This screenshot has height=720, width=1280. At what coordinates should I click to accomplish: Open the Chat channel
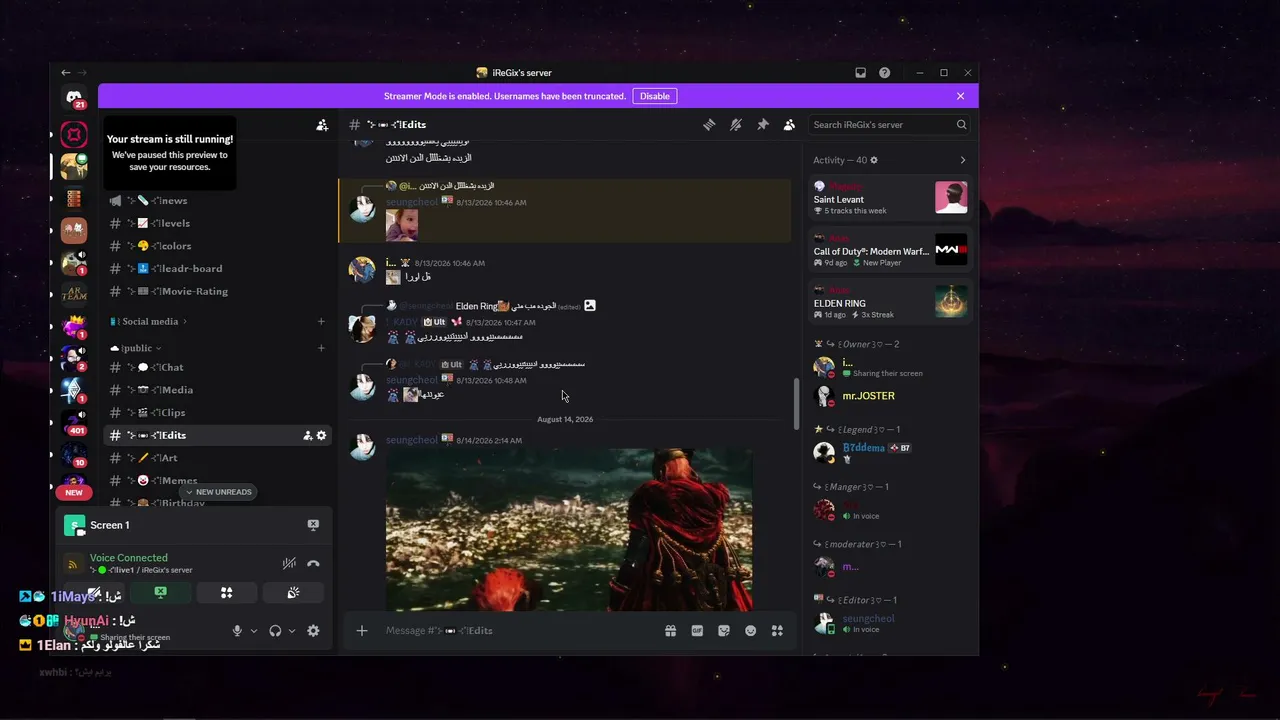tap(220, 367)
